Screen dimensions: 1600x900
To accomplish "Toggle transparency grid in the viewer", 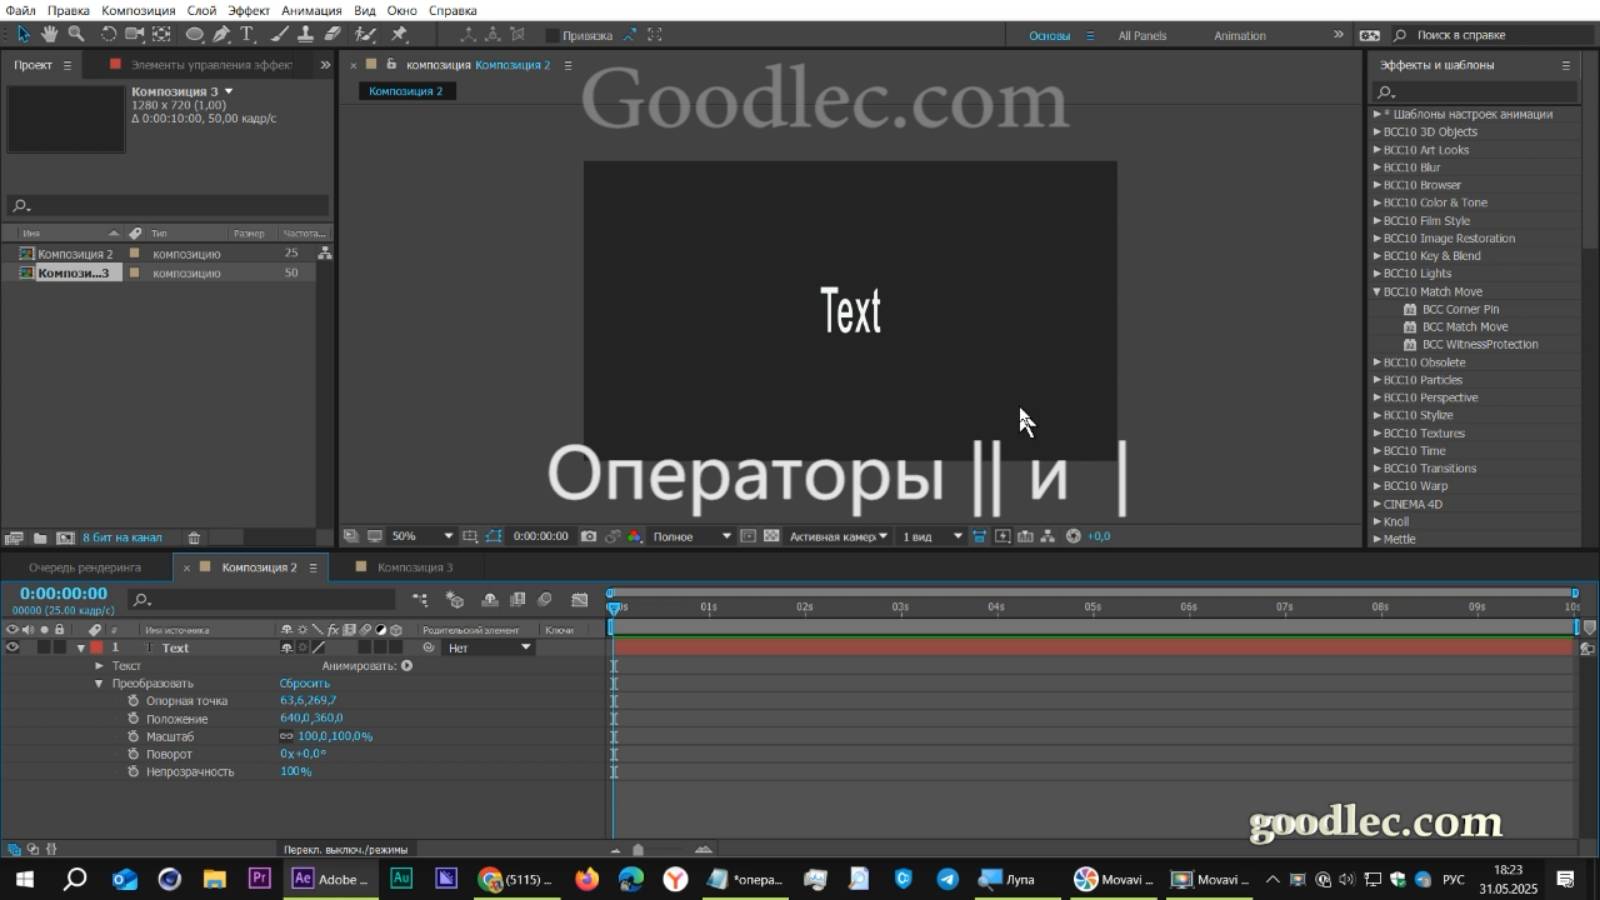I will pos(771,537).
